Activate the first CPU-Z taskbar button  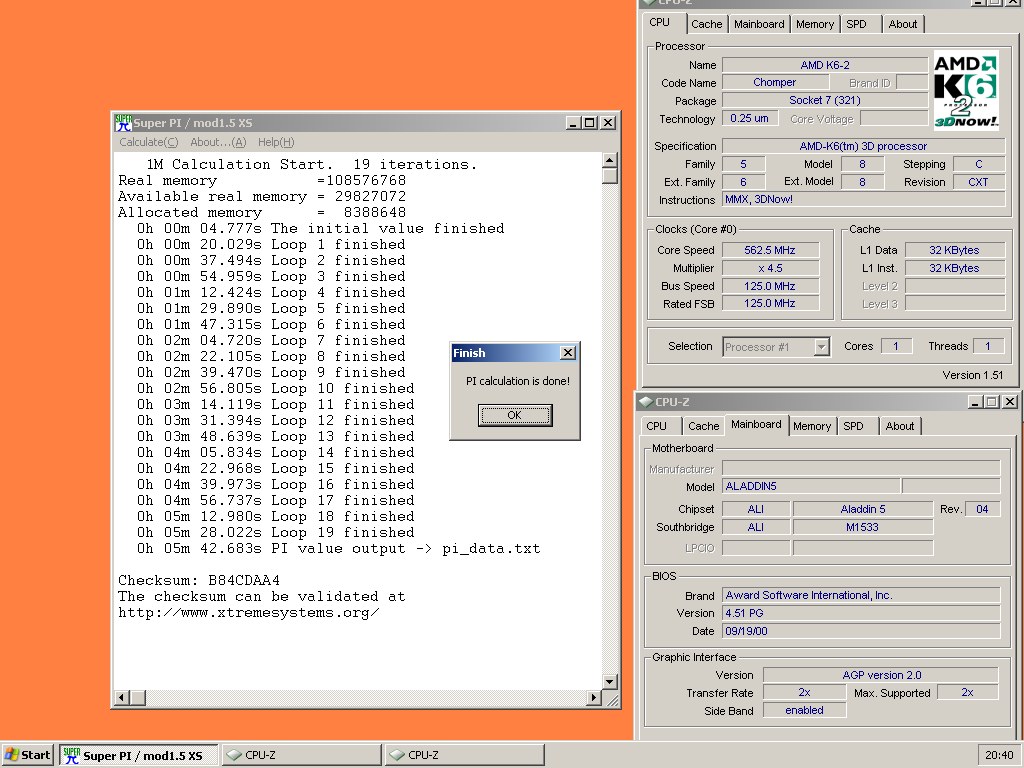[301, 755]
